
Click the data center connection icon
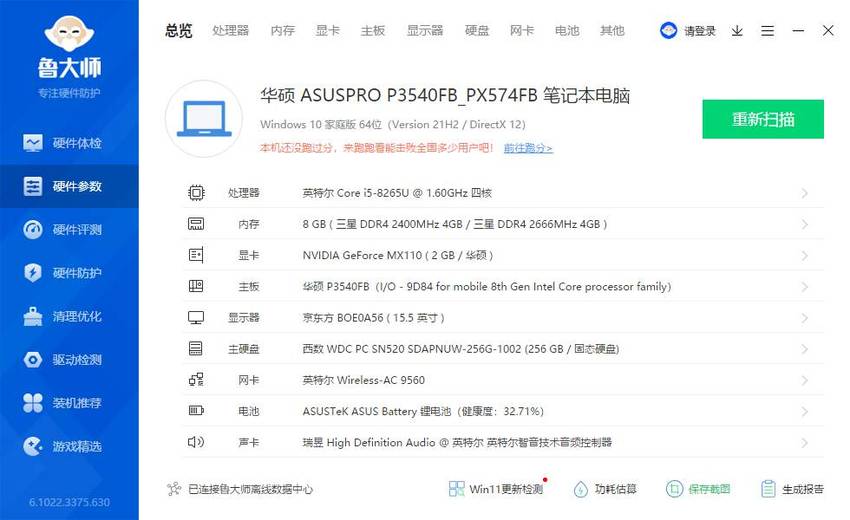[x=173, y=489]
